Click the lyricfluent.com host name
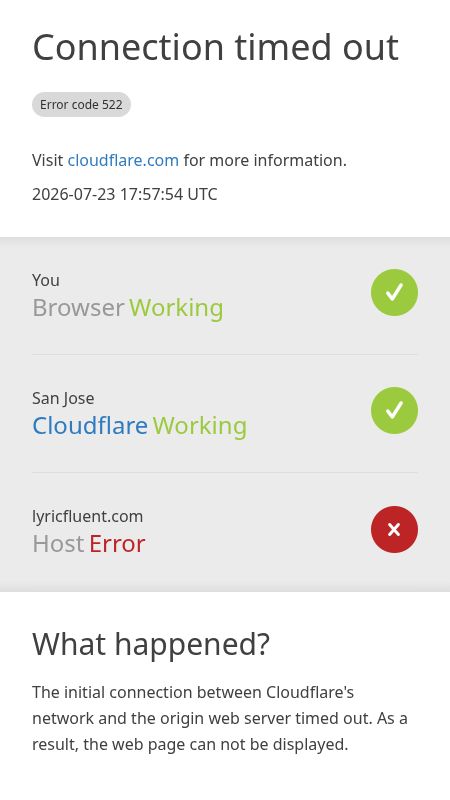This screenshot has width=450, height=800. point(87,516)
